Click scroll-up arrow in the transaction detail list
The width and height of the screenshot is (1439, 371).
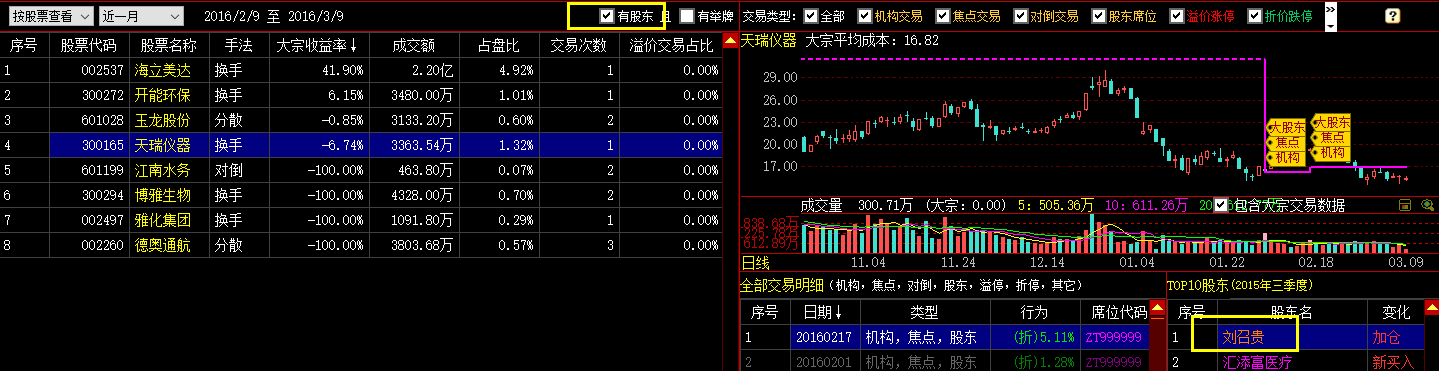tap(1158, 309)
